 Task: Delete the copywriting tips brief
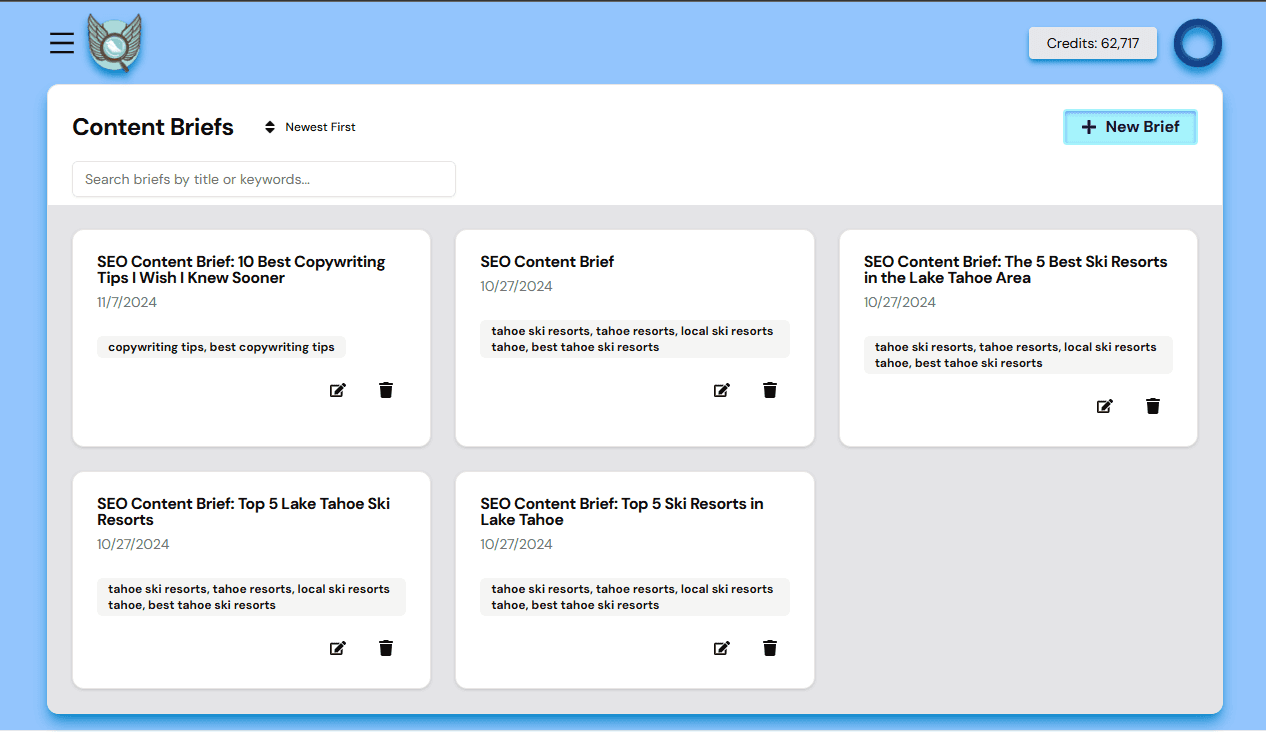385,390
